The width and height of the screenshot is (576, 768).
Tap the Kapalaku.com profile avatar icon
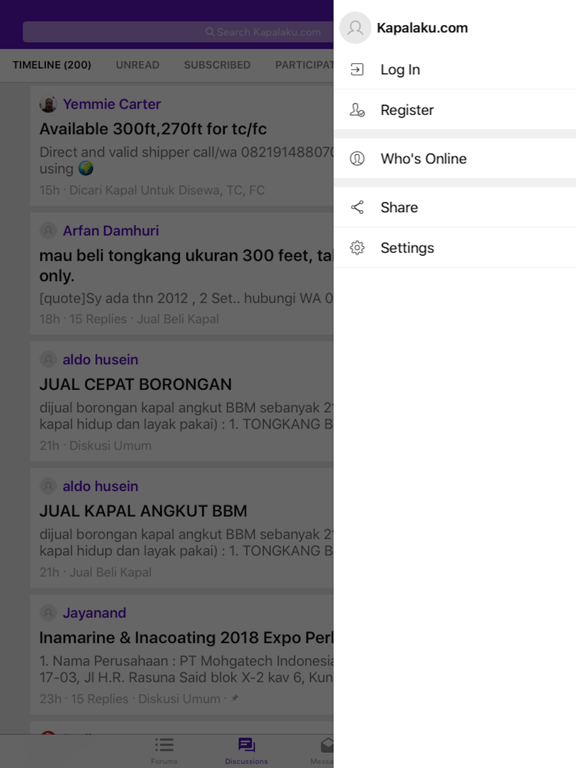pos(355,28)
